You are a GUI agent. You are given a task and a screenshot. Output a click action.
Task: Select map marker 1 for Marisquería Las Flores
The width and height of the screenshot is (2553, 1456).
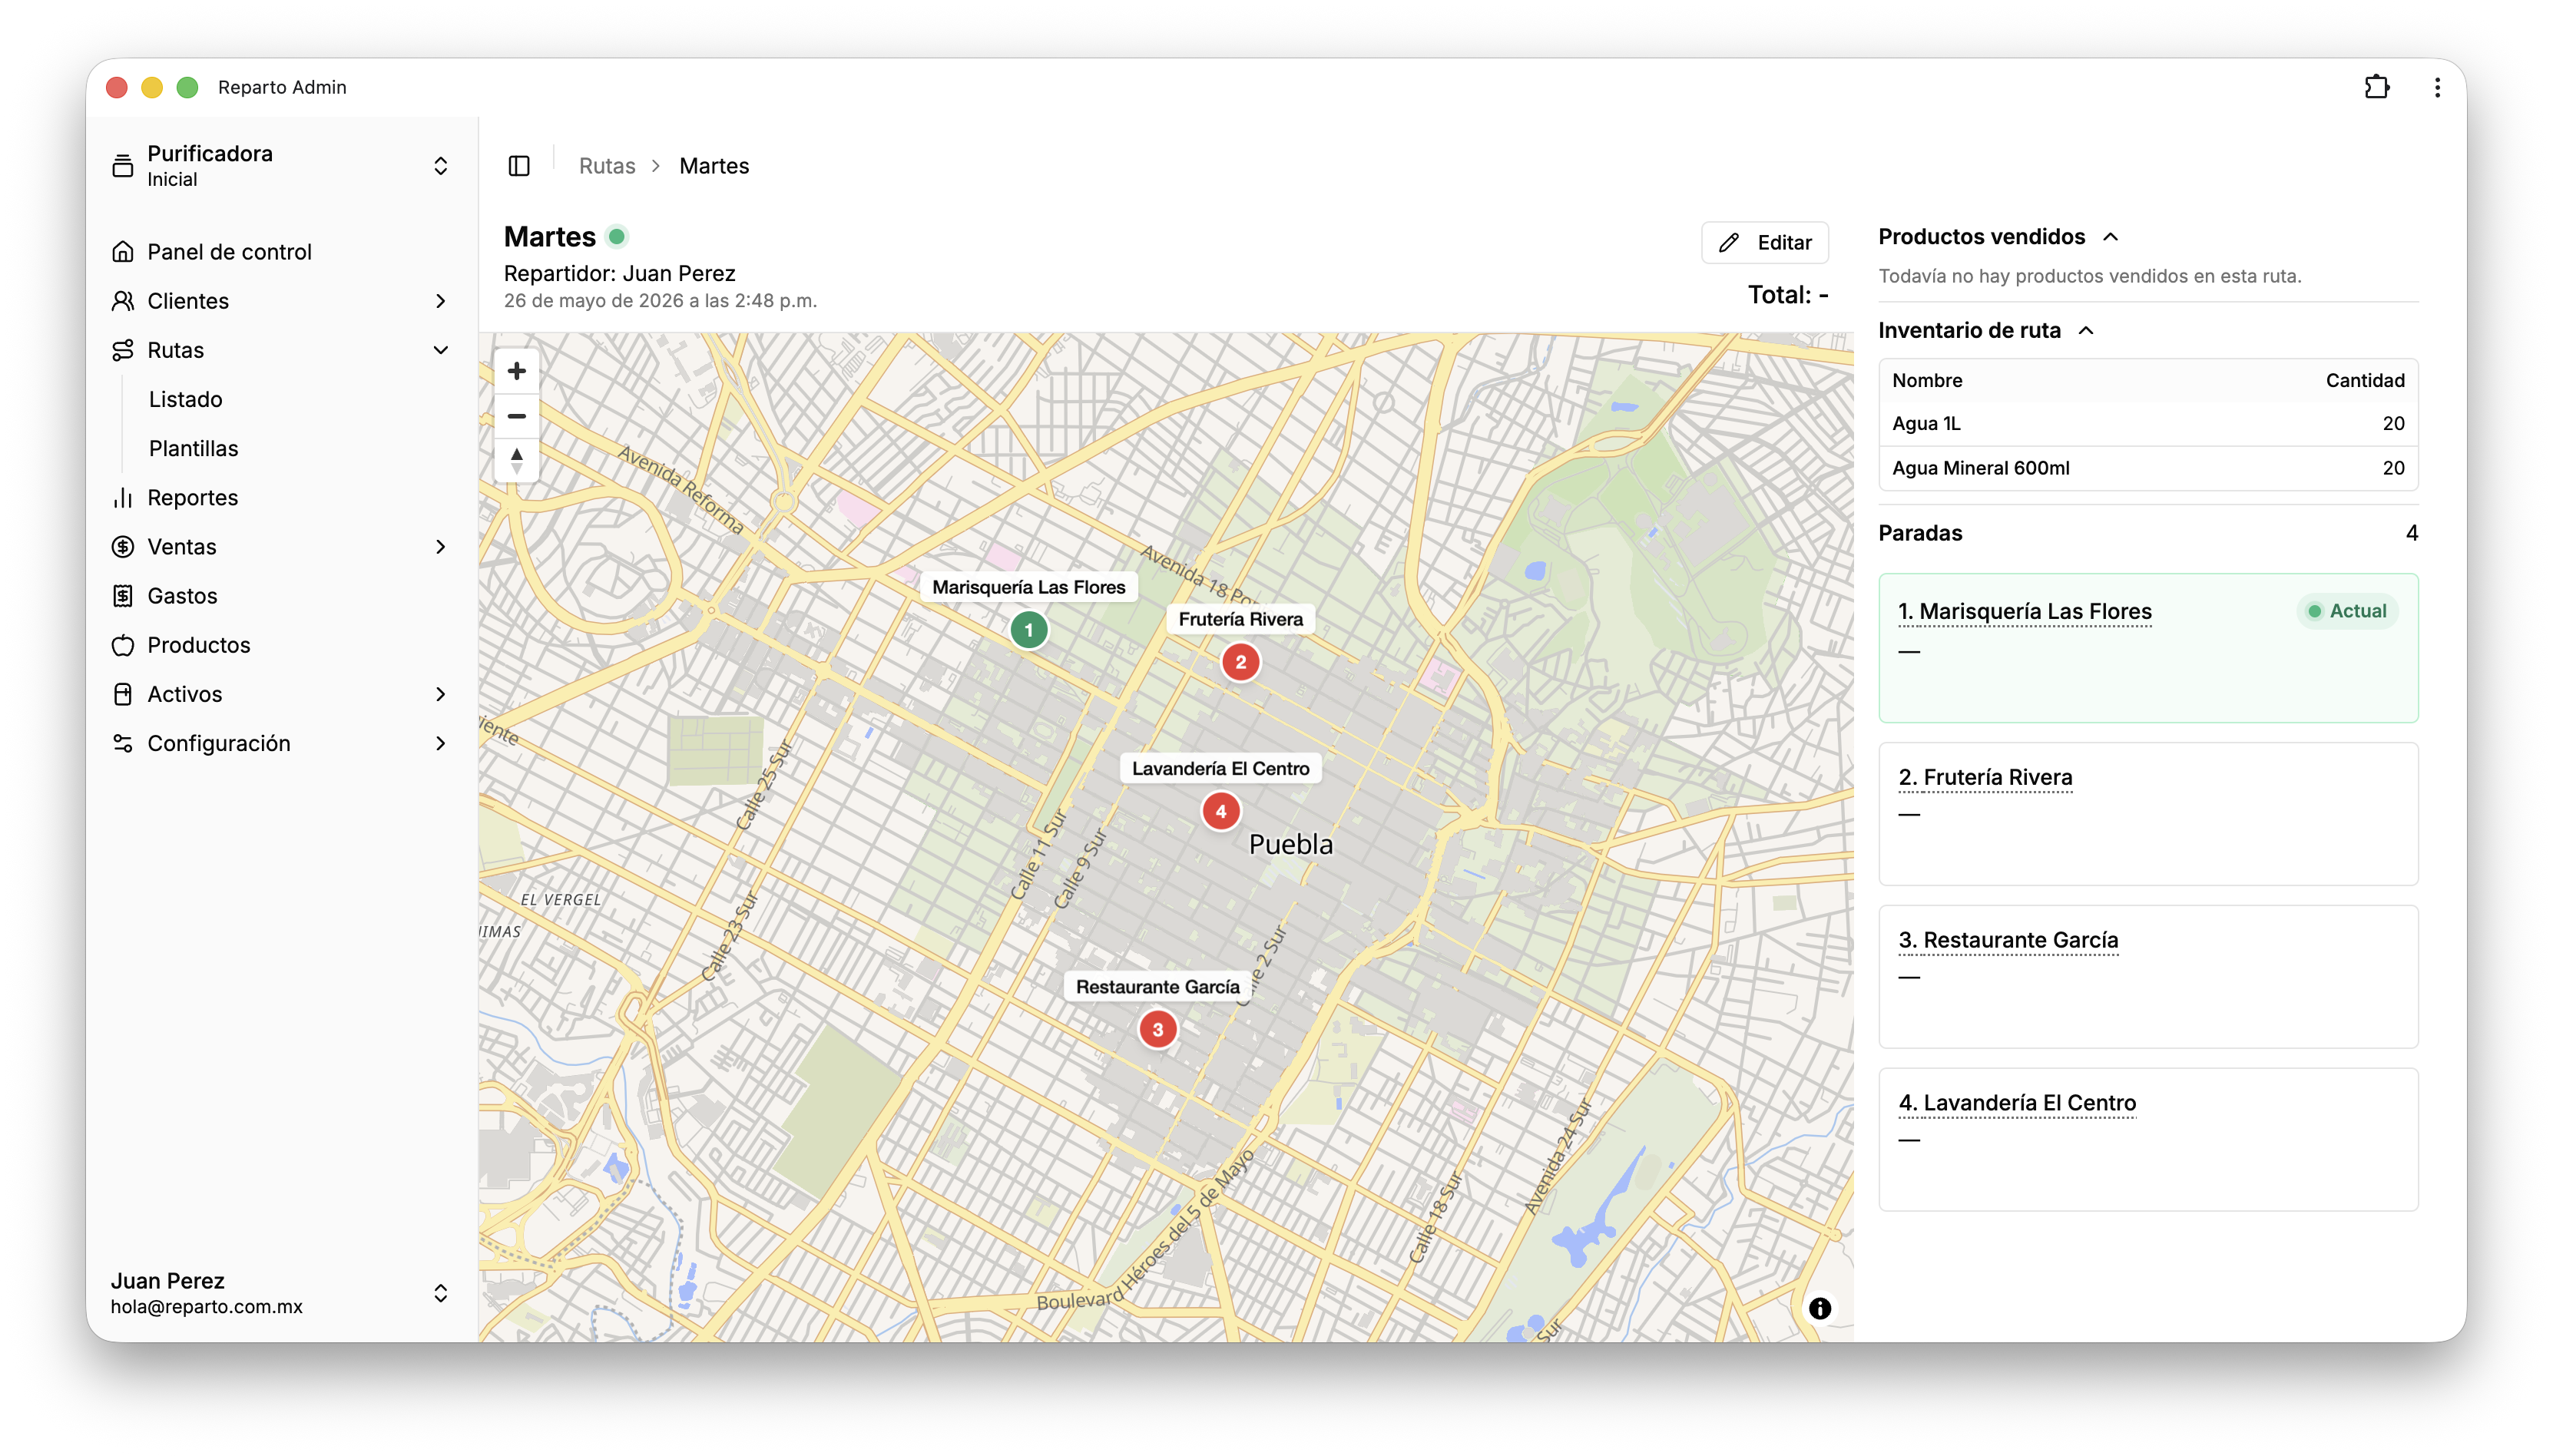pyautogui.click(x=1028, y=630)
